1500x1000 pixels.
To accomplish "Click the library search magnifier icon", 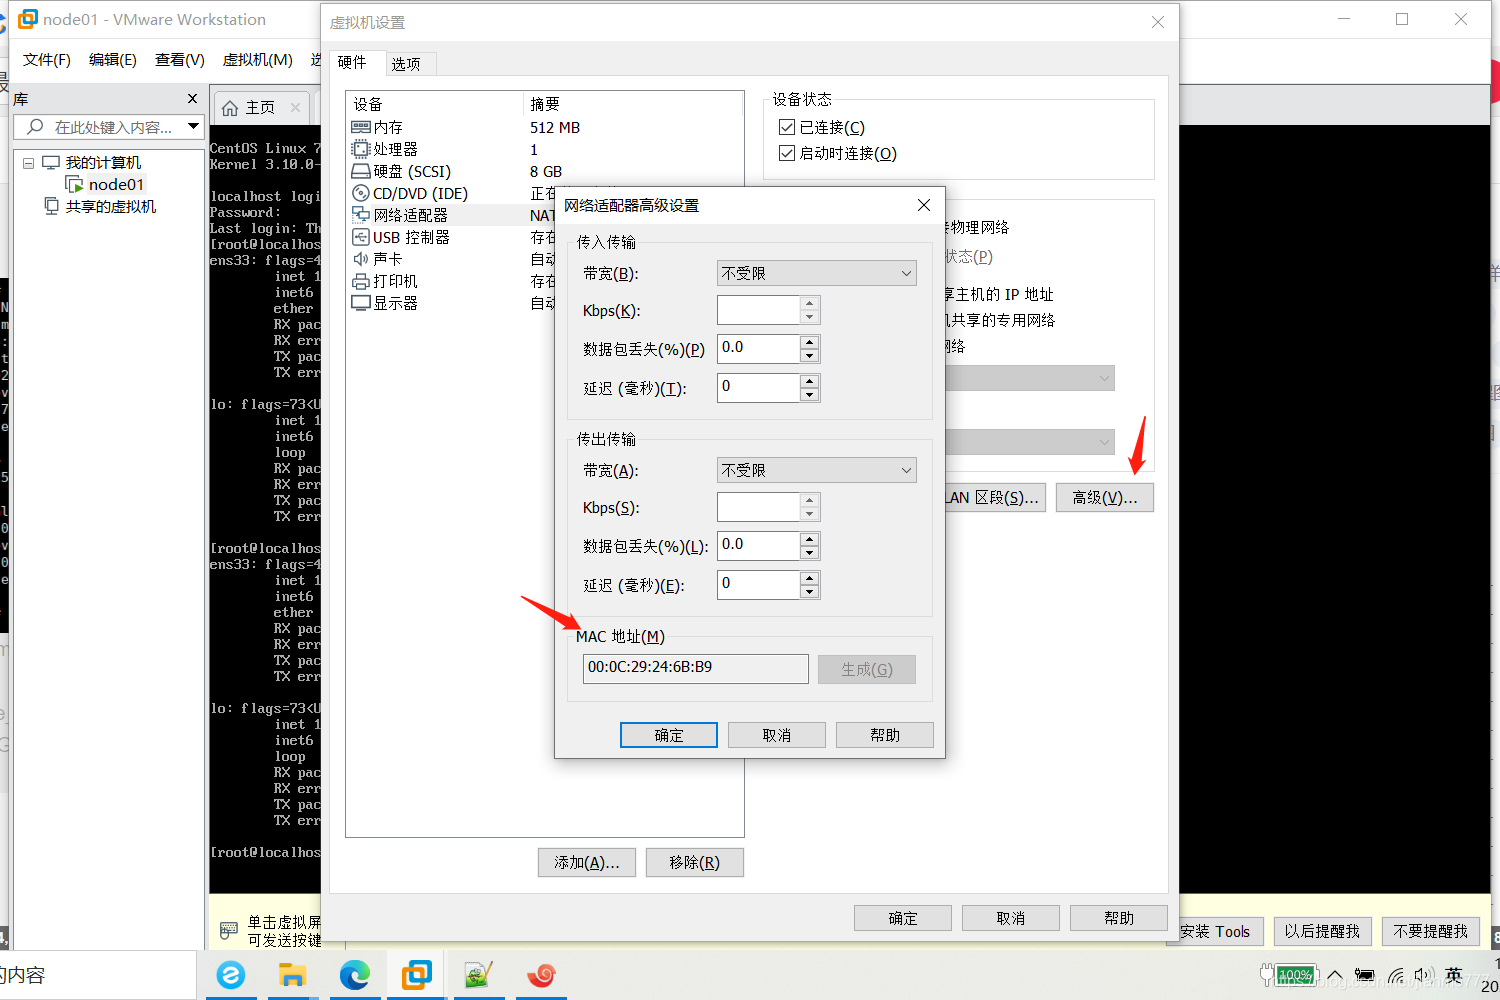I will pyautogui.click(x=36, y=127).
